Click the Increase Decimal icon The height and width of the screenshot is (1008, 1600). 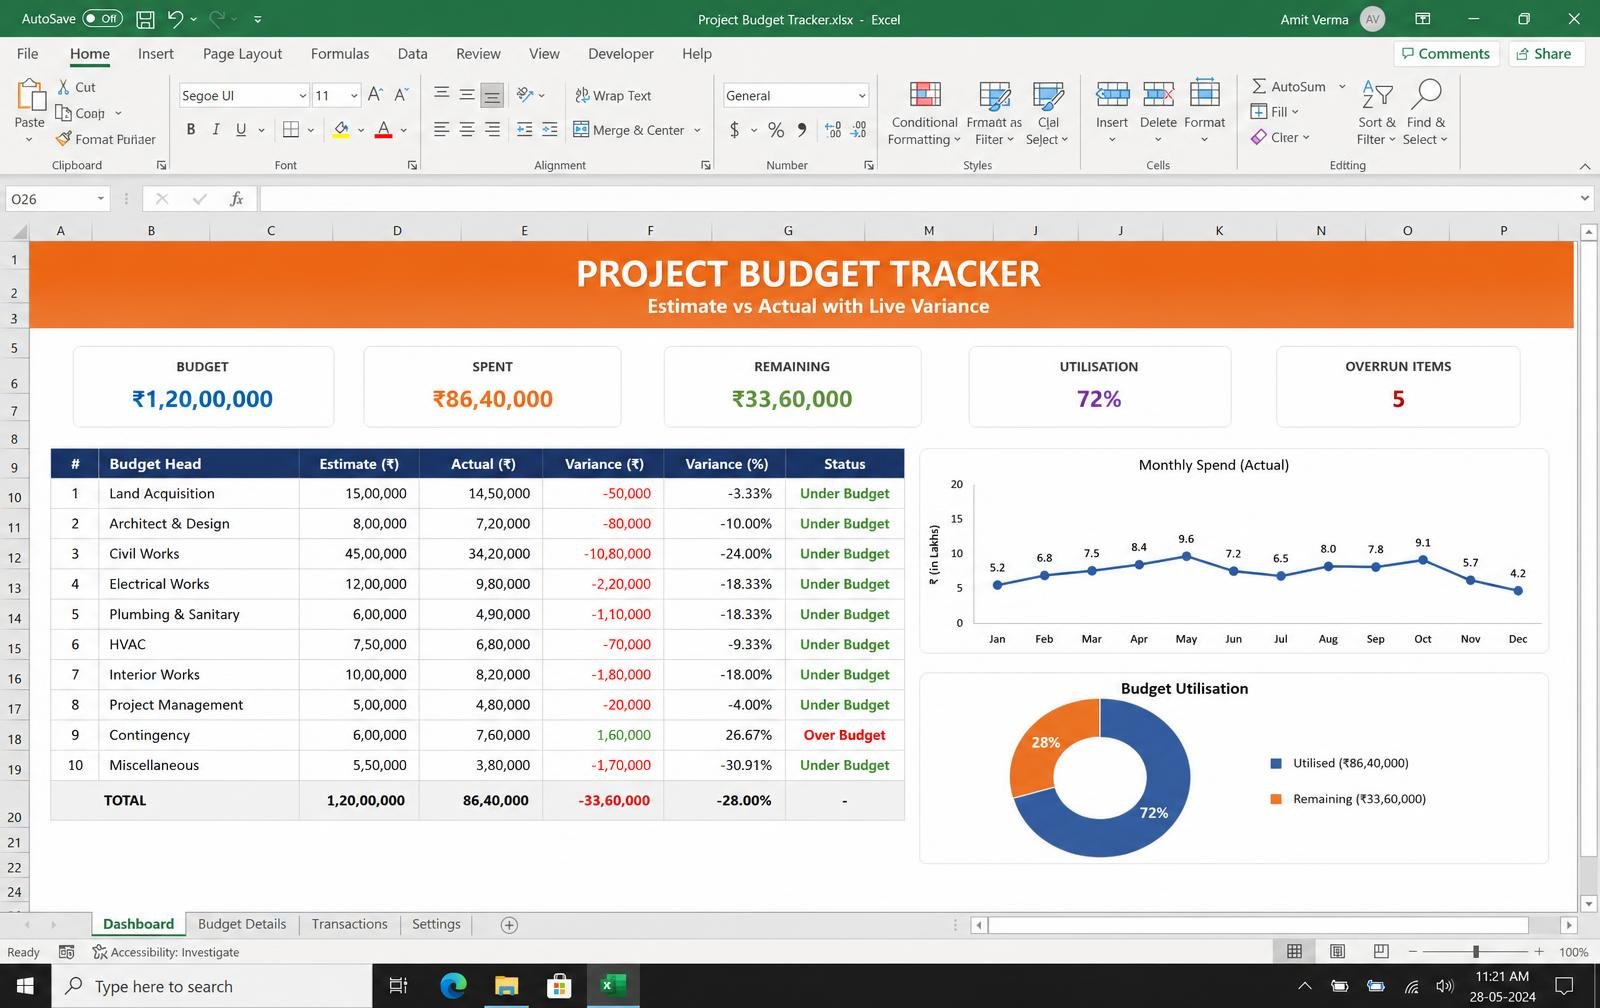833,129
